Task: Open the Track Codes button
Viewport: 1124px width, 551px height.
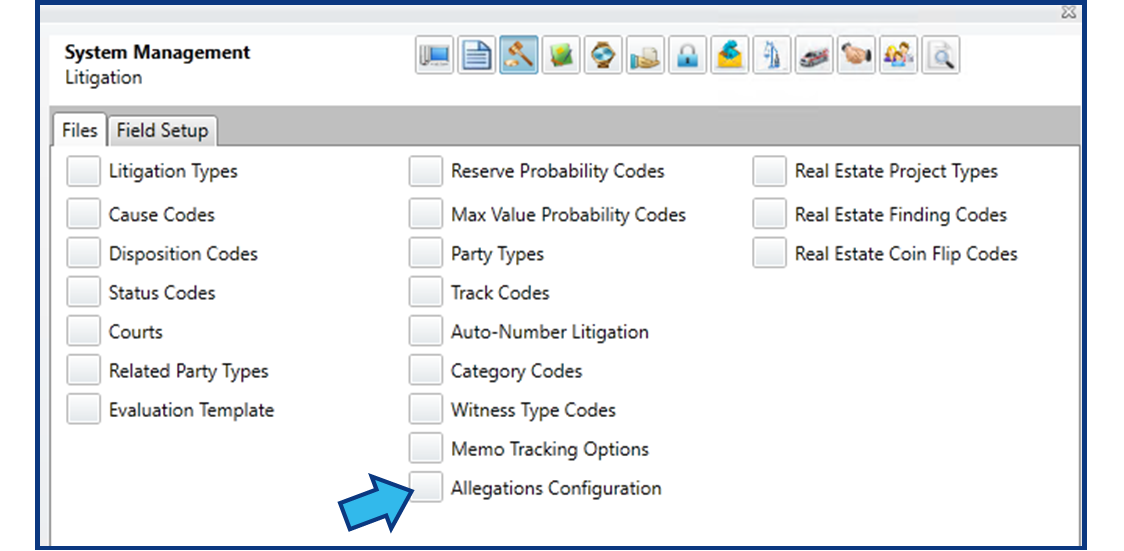Action: [426, 292]
